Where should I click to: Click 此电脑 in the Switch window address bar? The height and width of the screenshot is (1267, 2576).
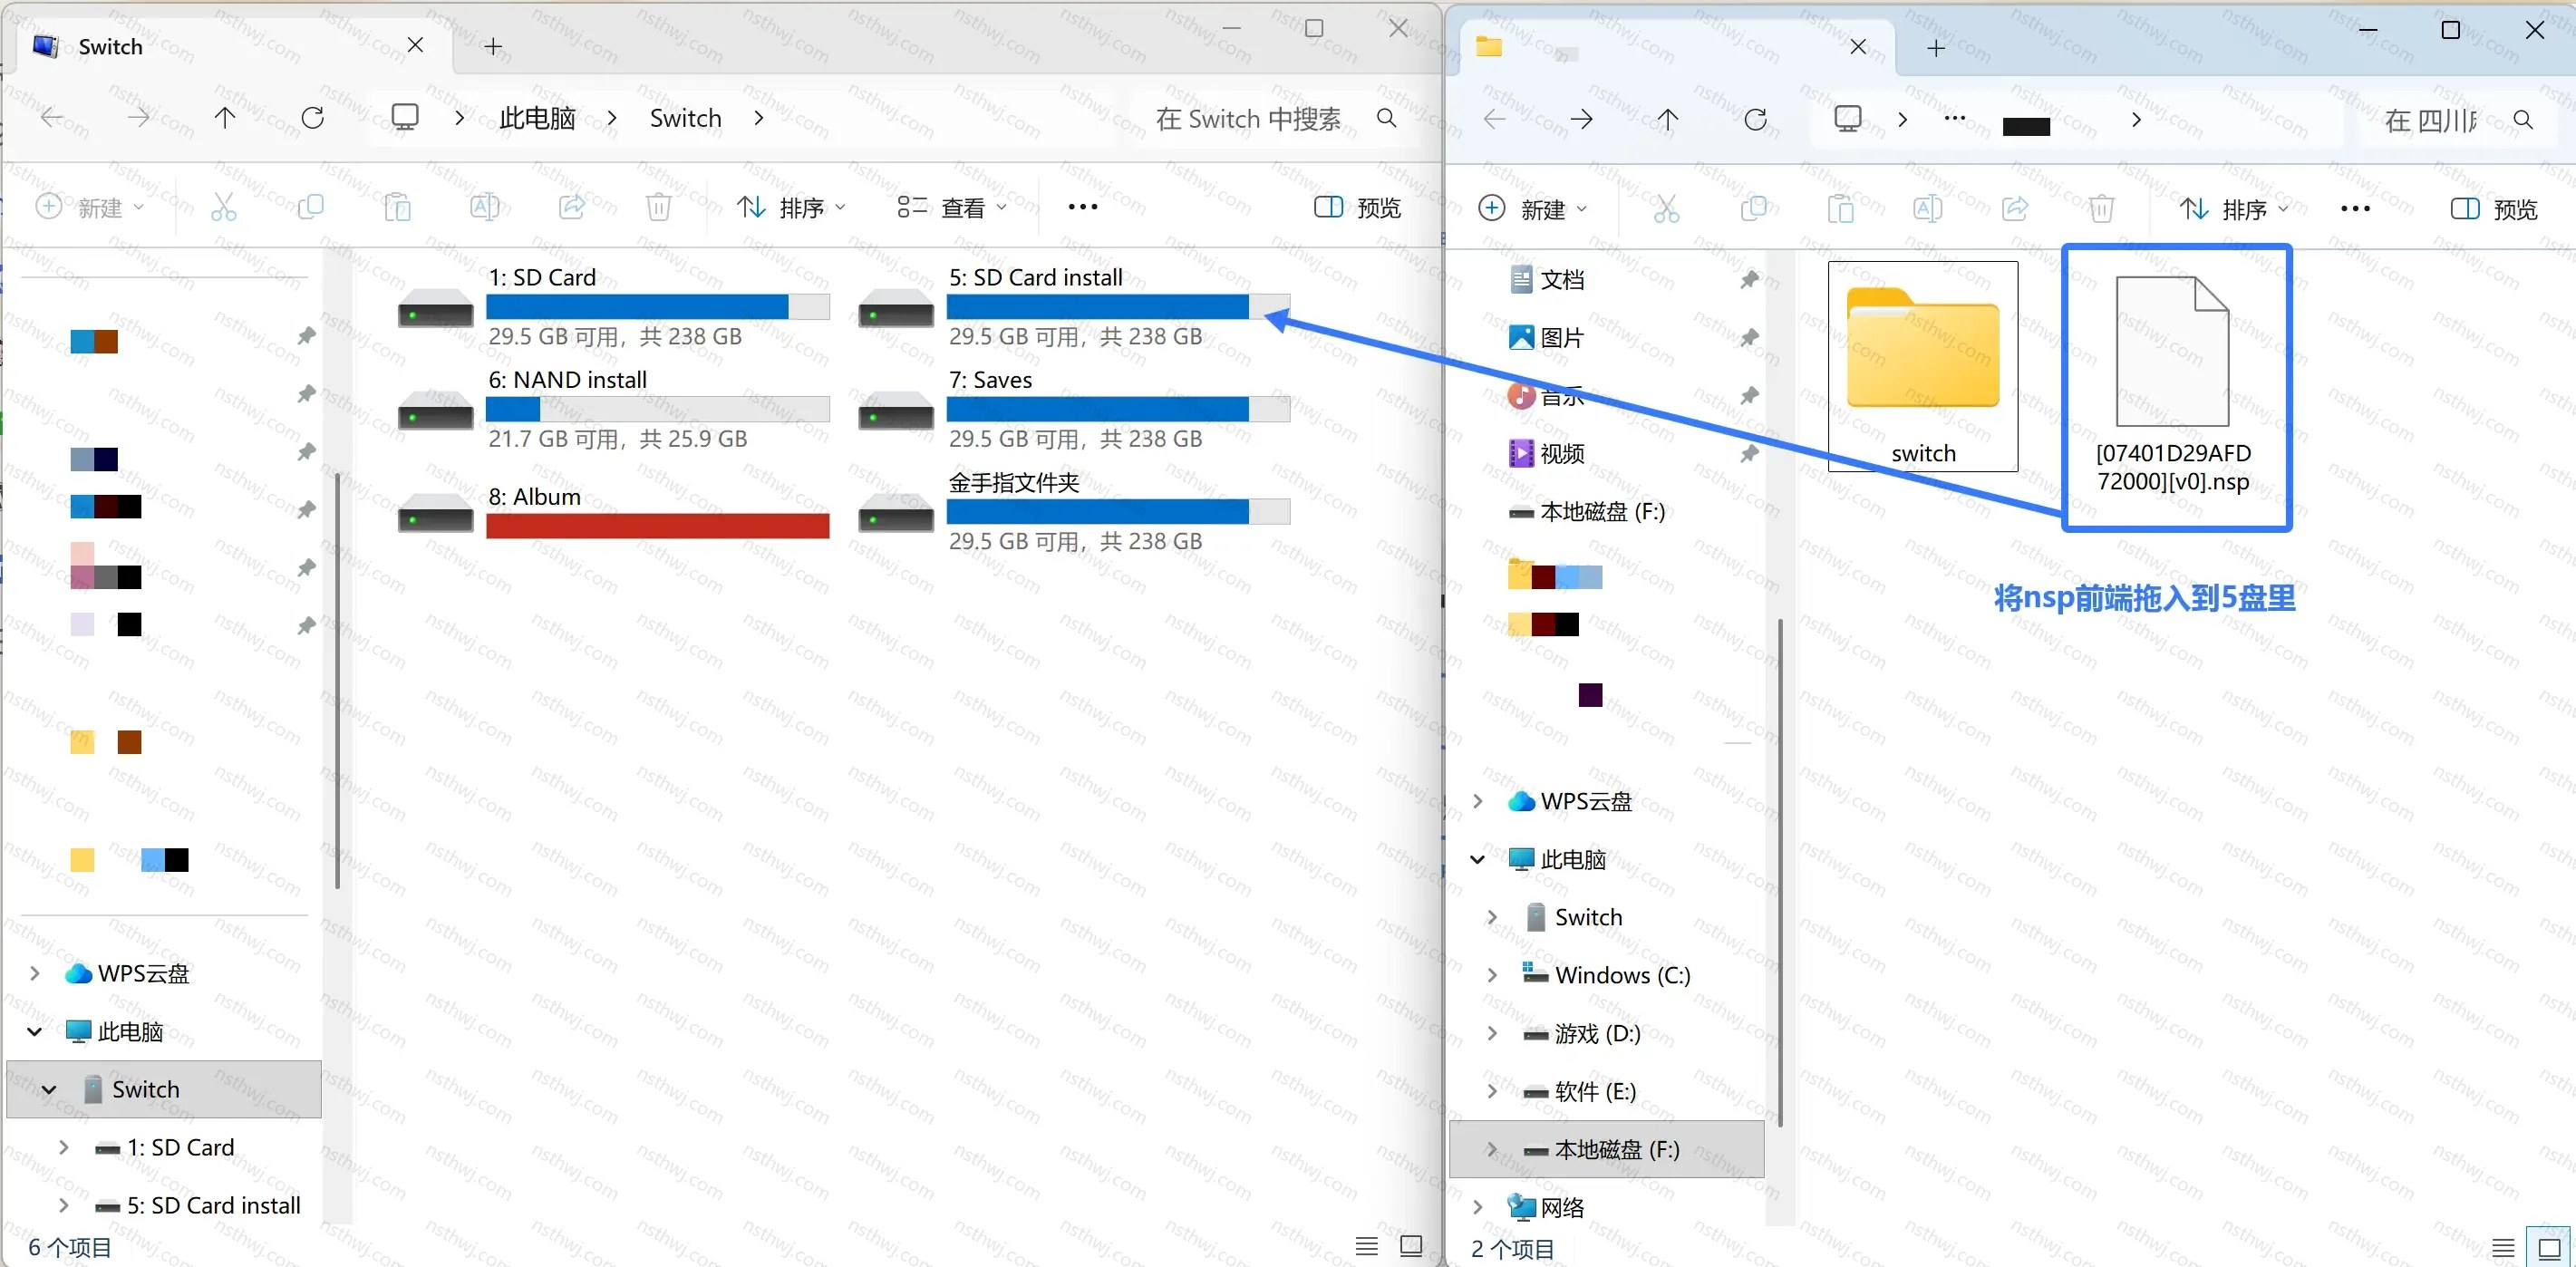pyautogui.click(x=537, y=118)
